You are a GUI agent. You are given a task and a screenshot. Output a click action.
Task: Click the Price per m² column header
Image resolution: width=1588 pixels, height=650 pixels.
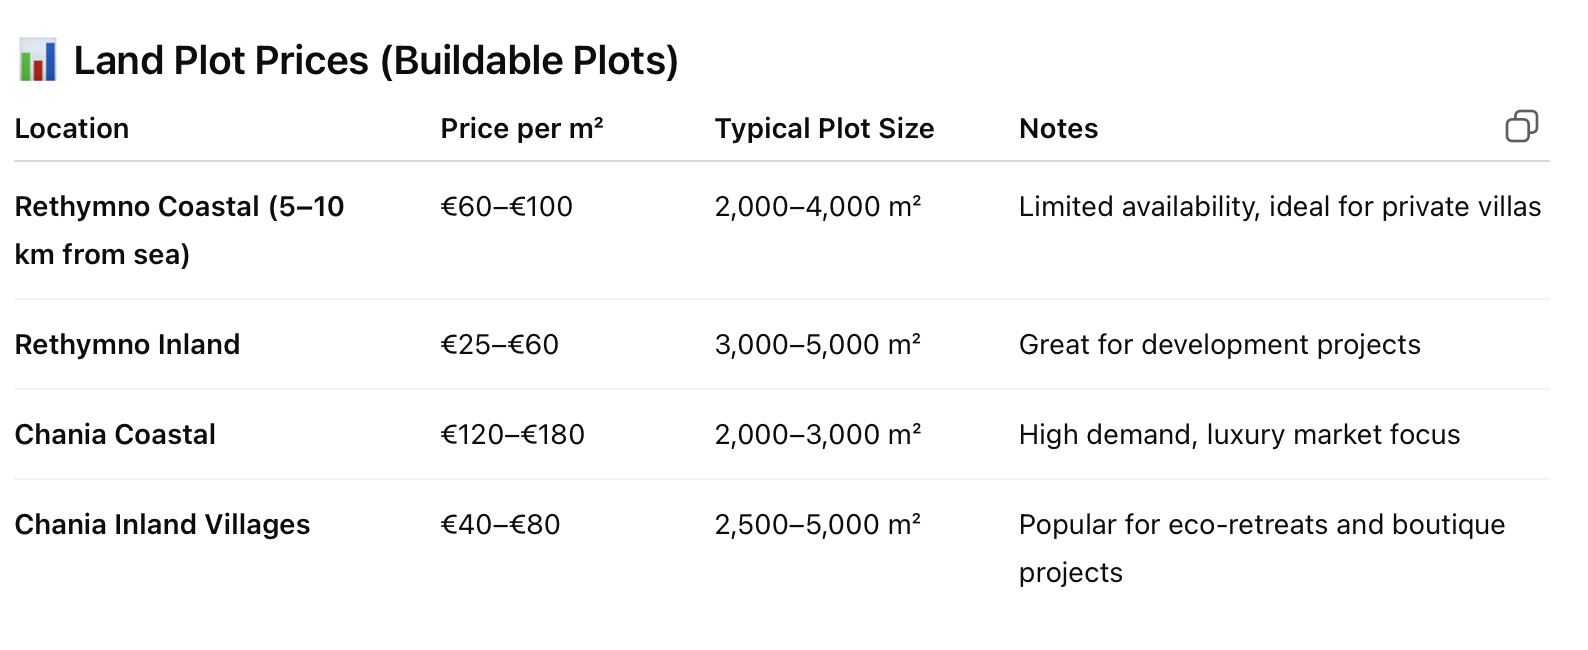click(x=521, y=129)
